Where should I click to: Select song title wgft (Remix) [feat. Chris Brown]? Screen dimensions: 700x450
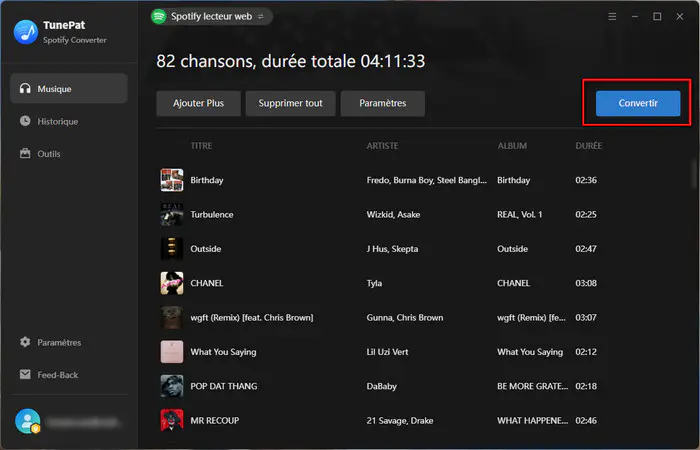(252, 317)
